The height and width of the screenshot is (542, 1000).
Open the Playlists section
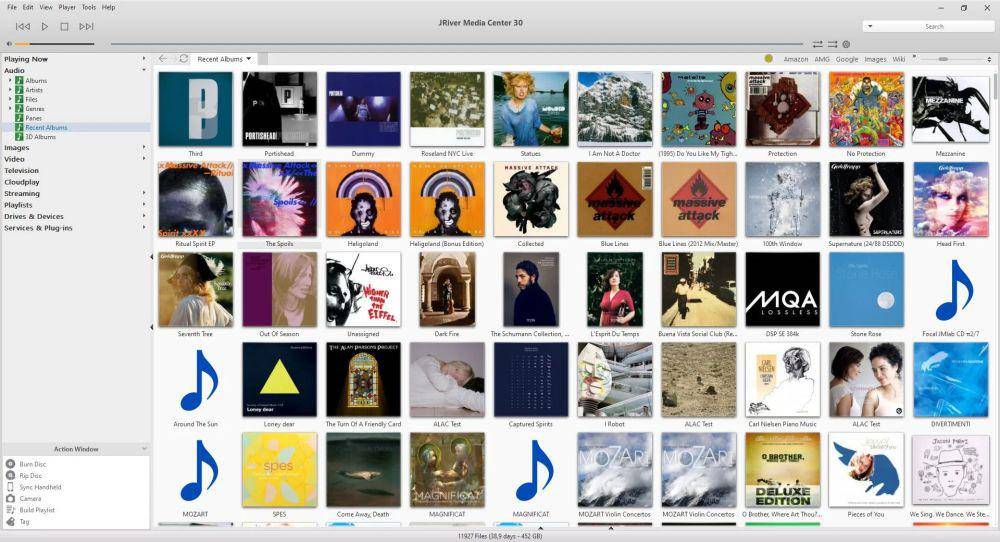pyautogui.click(x=18, y=205)
